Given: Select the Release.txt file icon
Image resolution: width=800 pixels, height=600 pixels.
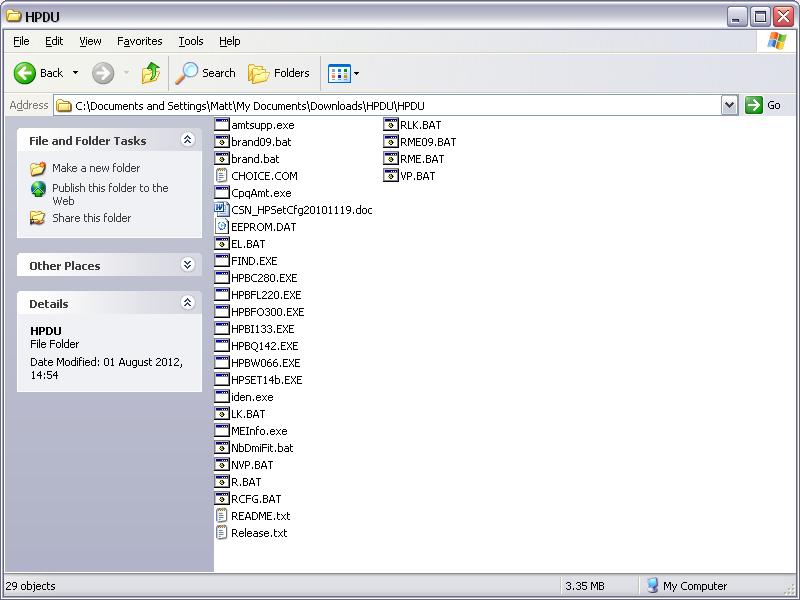Looking at the screenshot, I should pyautogui.click(x=221, y=533).
